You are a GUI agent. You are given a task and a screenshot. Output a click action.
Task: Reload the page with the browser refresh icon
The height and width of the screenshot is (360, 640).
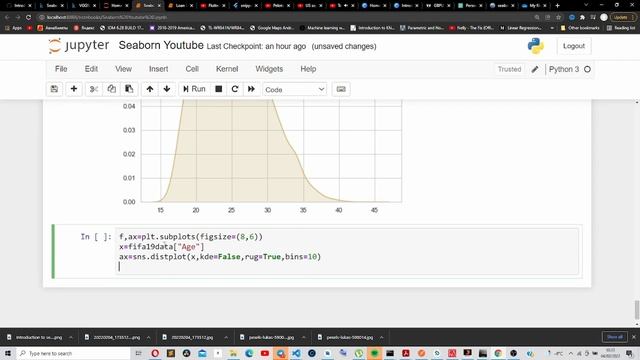pos(28,17)
